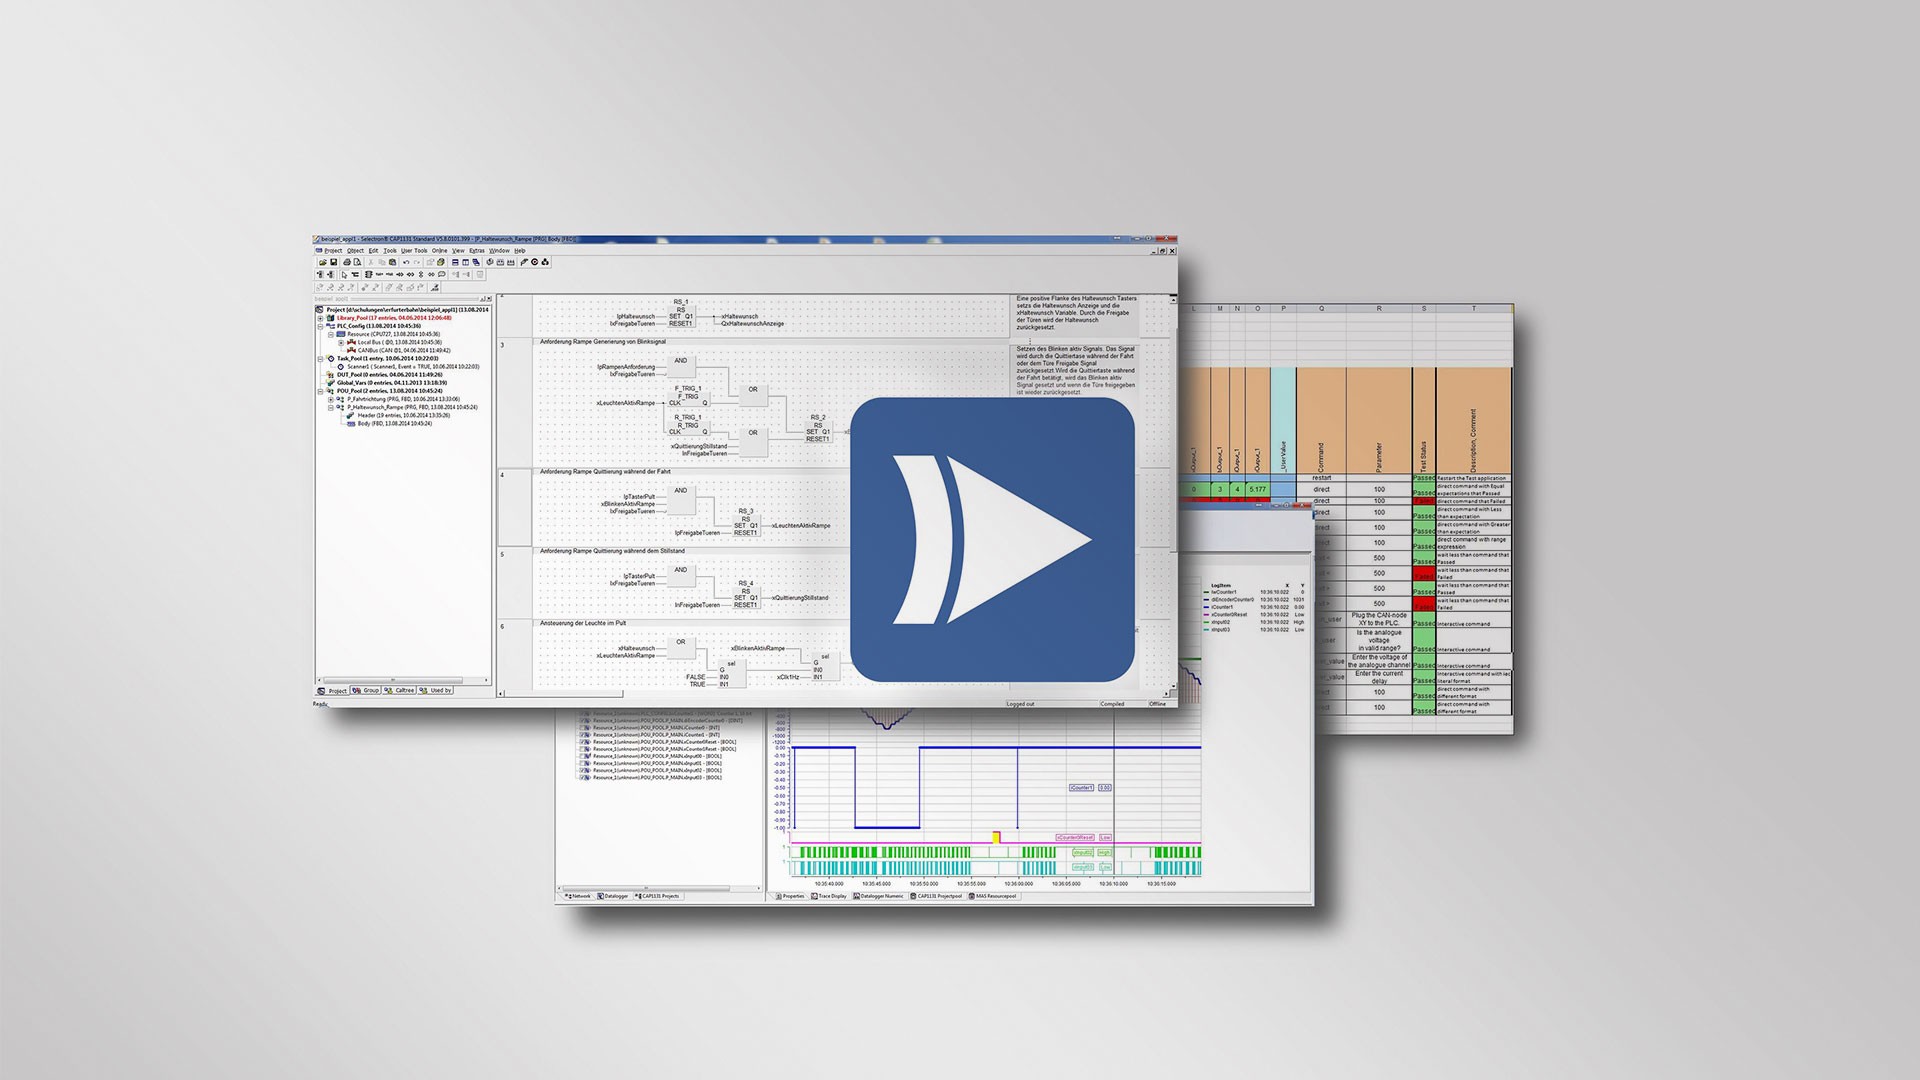Expand the P_Fahrtrichtung program node
This screenshot has height=1080, width=1920.
click(331, 400)
